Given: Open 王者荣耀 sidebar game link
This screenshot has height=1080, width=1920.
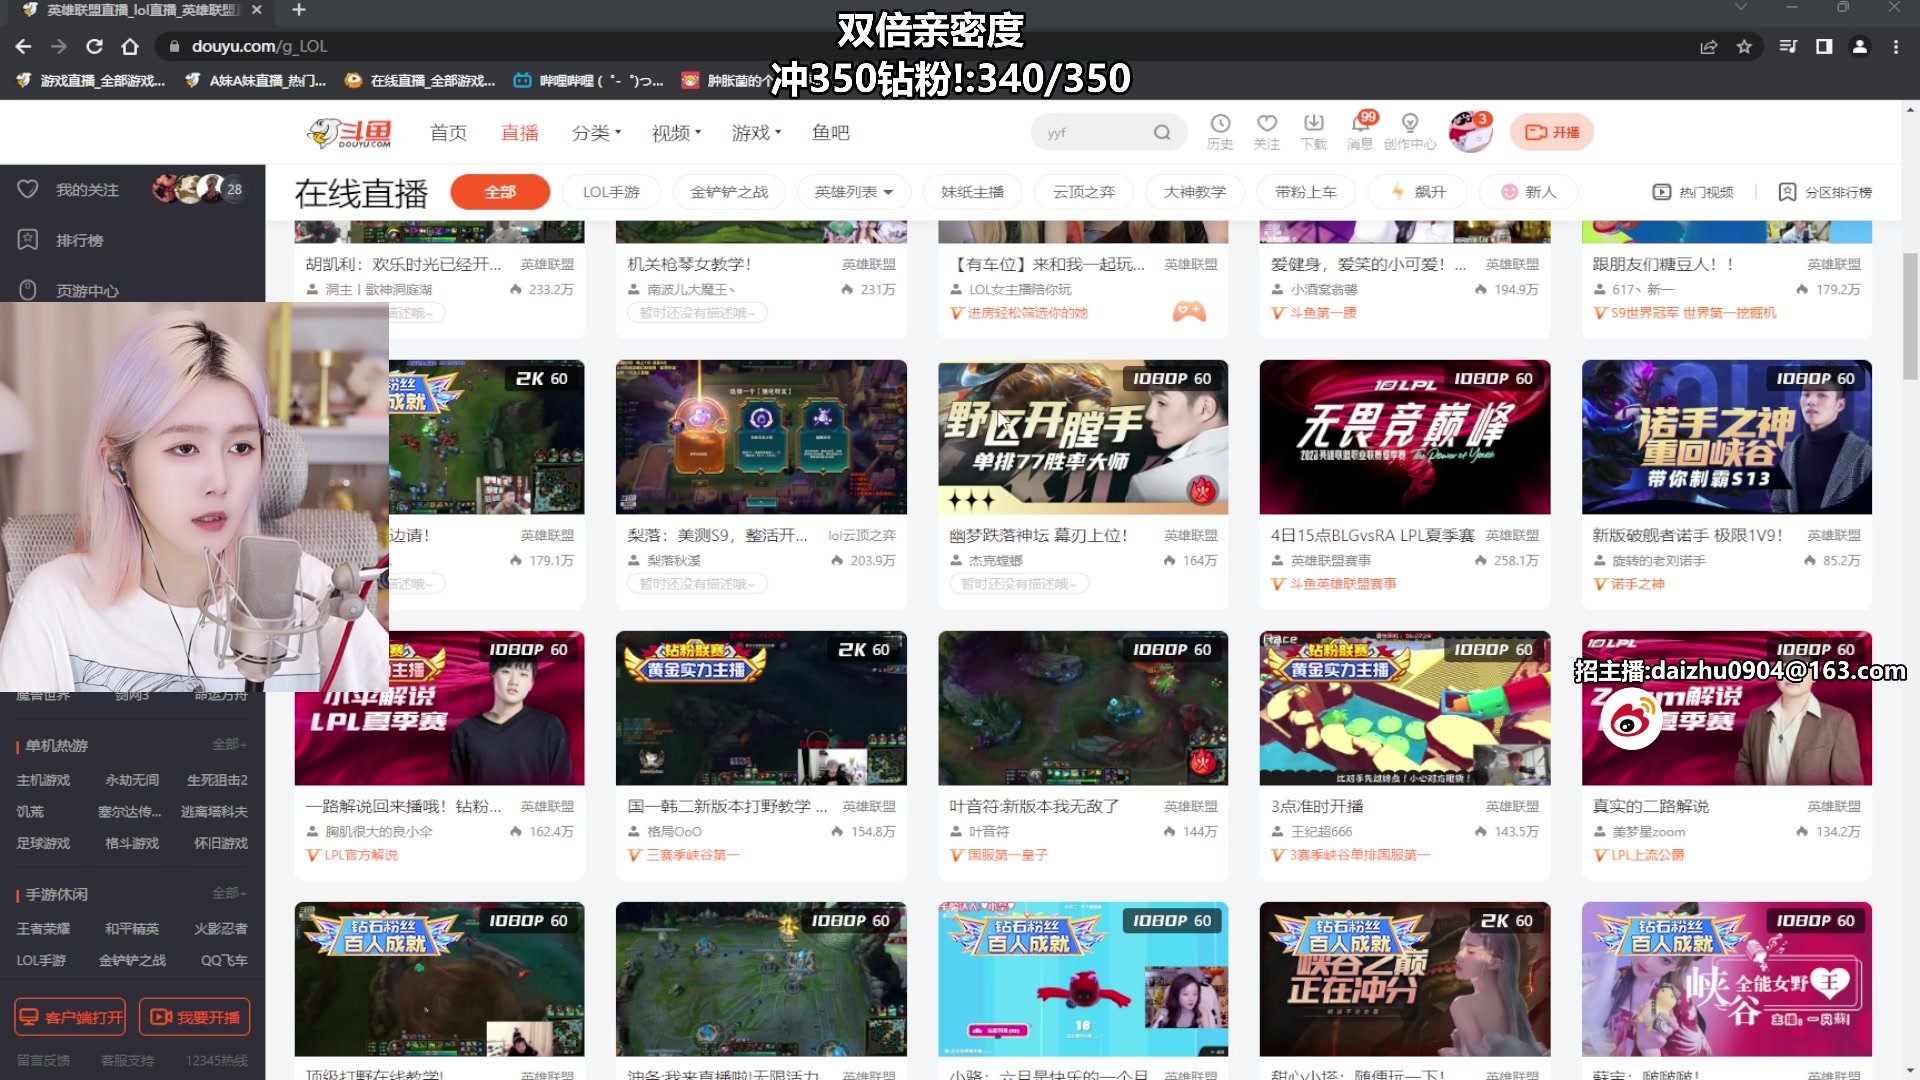Looking at the screenshot, I should [x=43, y=928].
